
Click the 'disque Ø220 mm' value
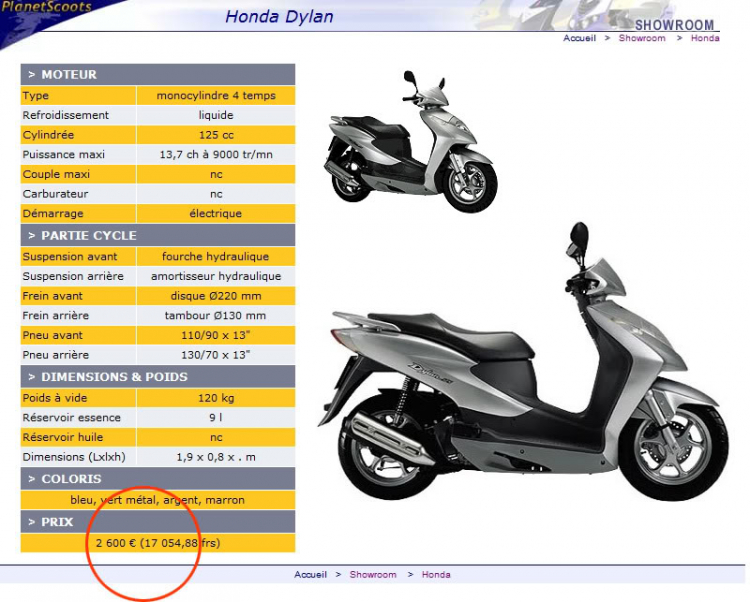[216, 296]
